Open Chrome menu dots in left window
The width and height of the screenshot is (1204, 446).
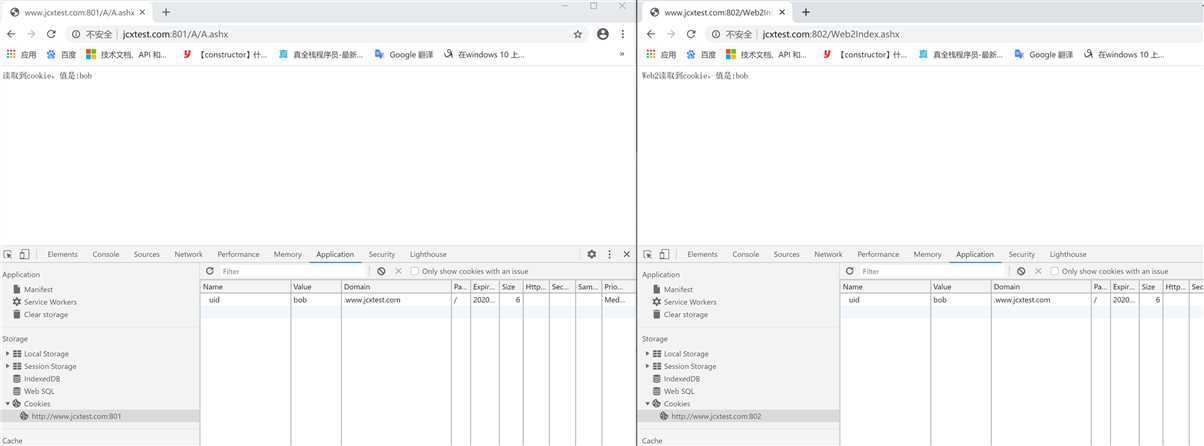pos(623,33)
